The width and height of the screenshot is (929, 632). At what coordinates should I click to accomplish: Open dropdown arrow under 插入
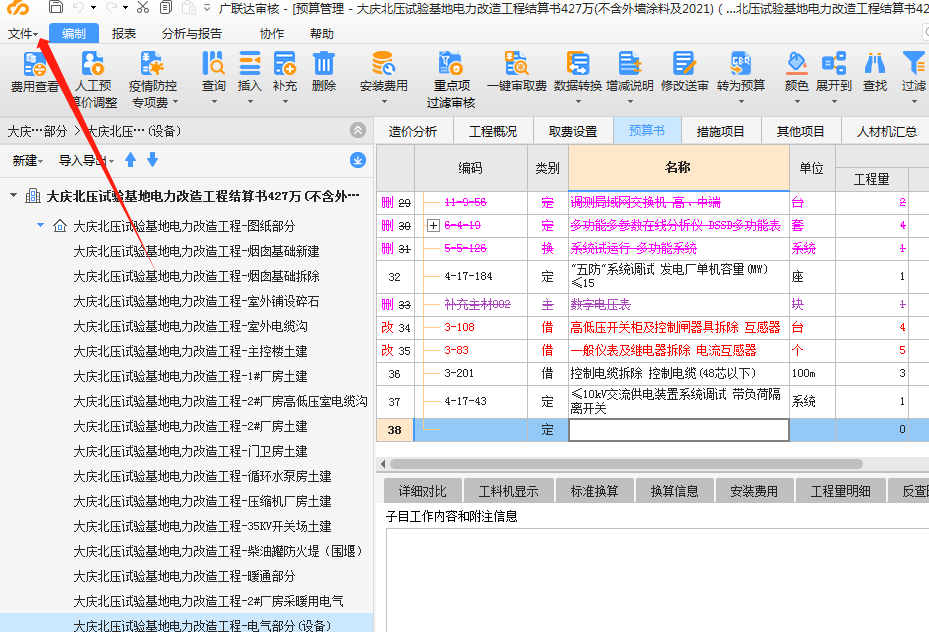click(249, 102)
